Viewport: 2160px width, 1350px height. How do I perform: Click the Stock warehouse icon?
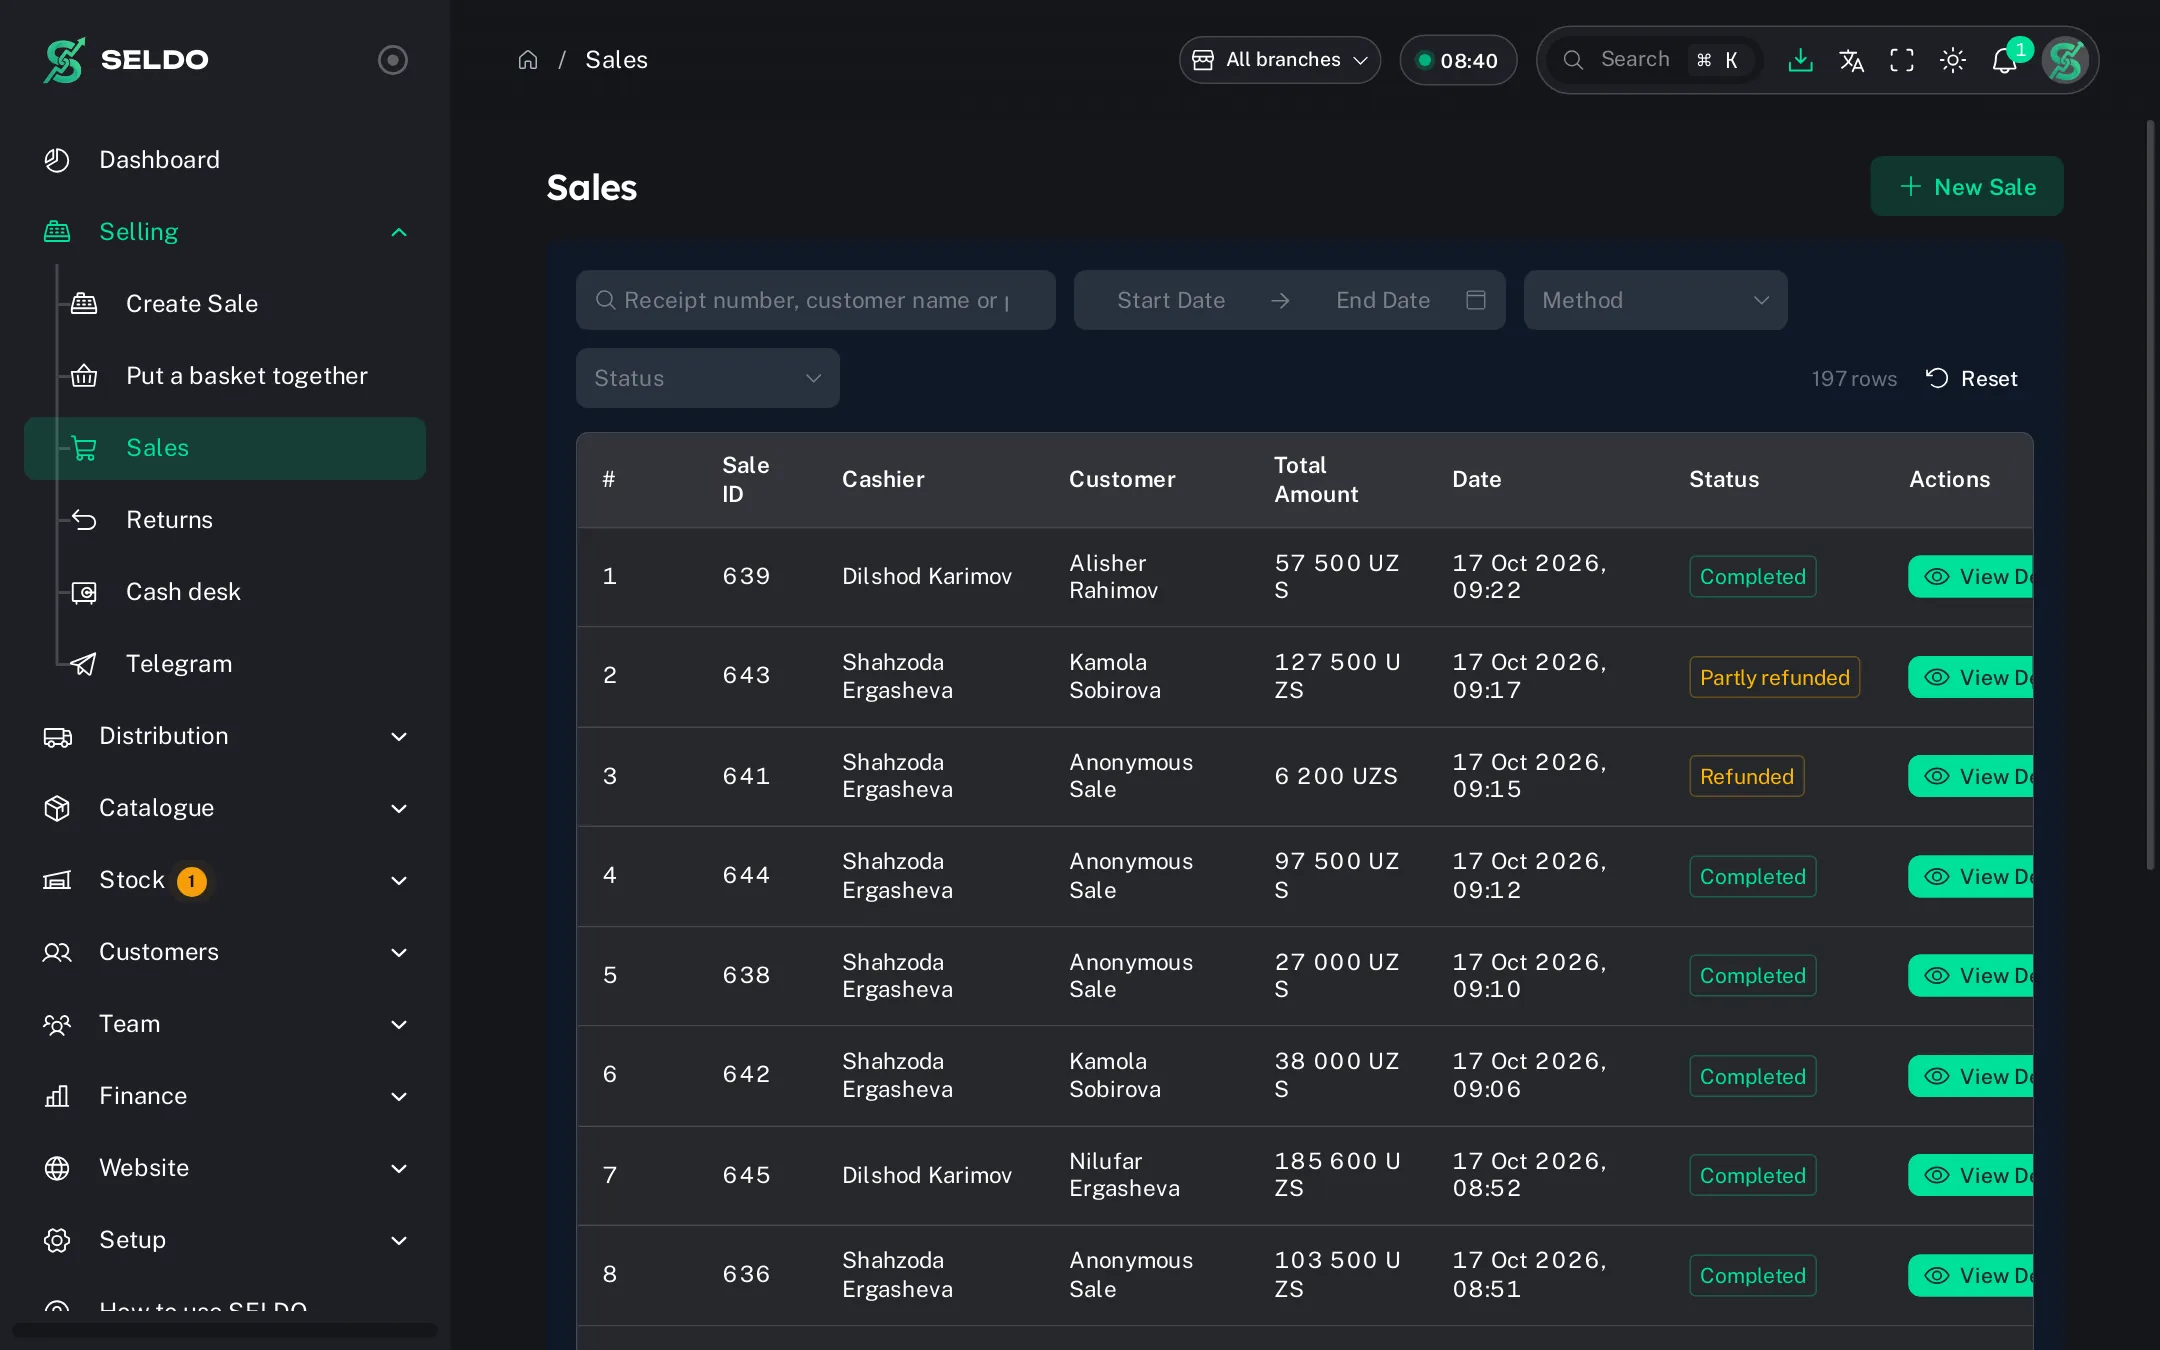57,880
